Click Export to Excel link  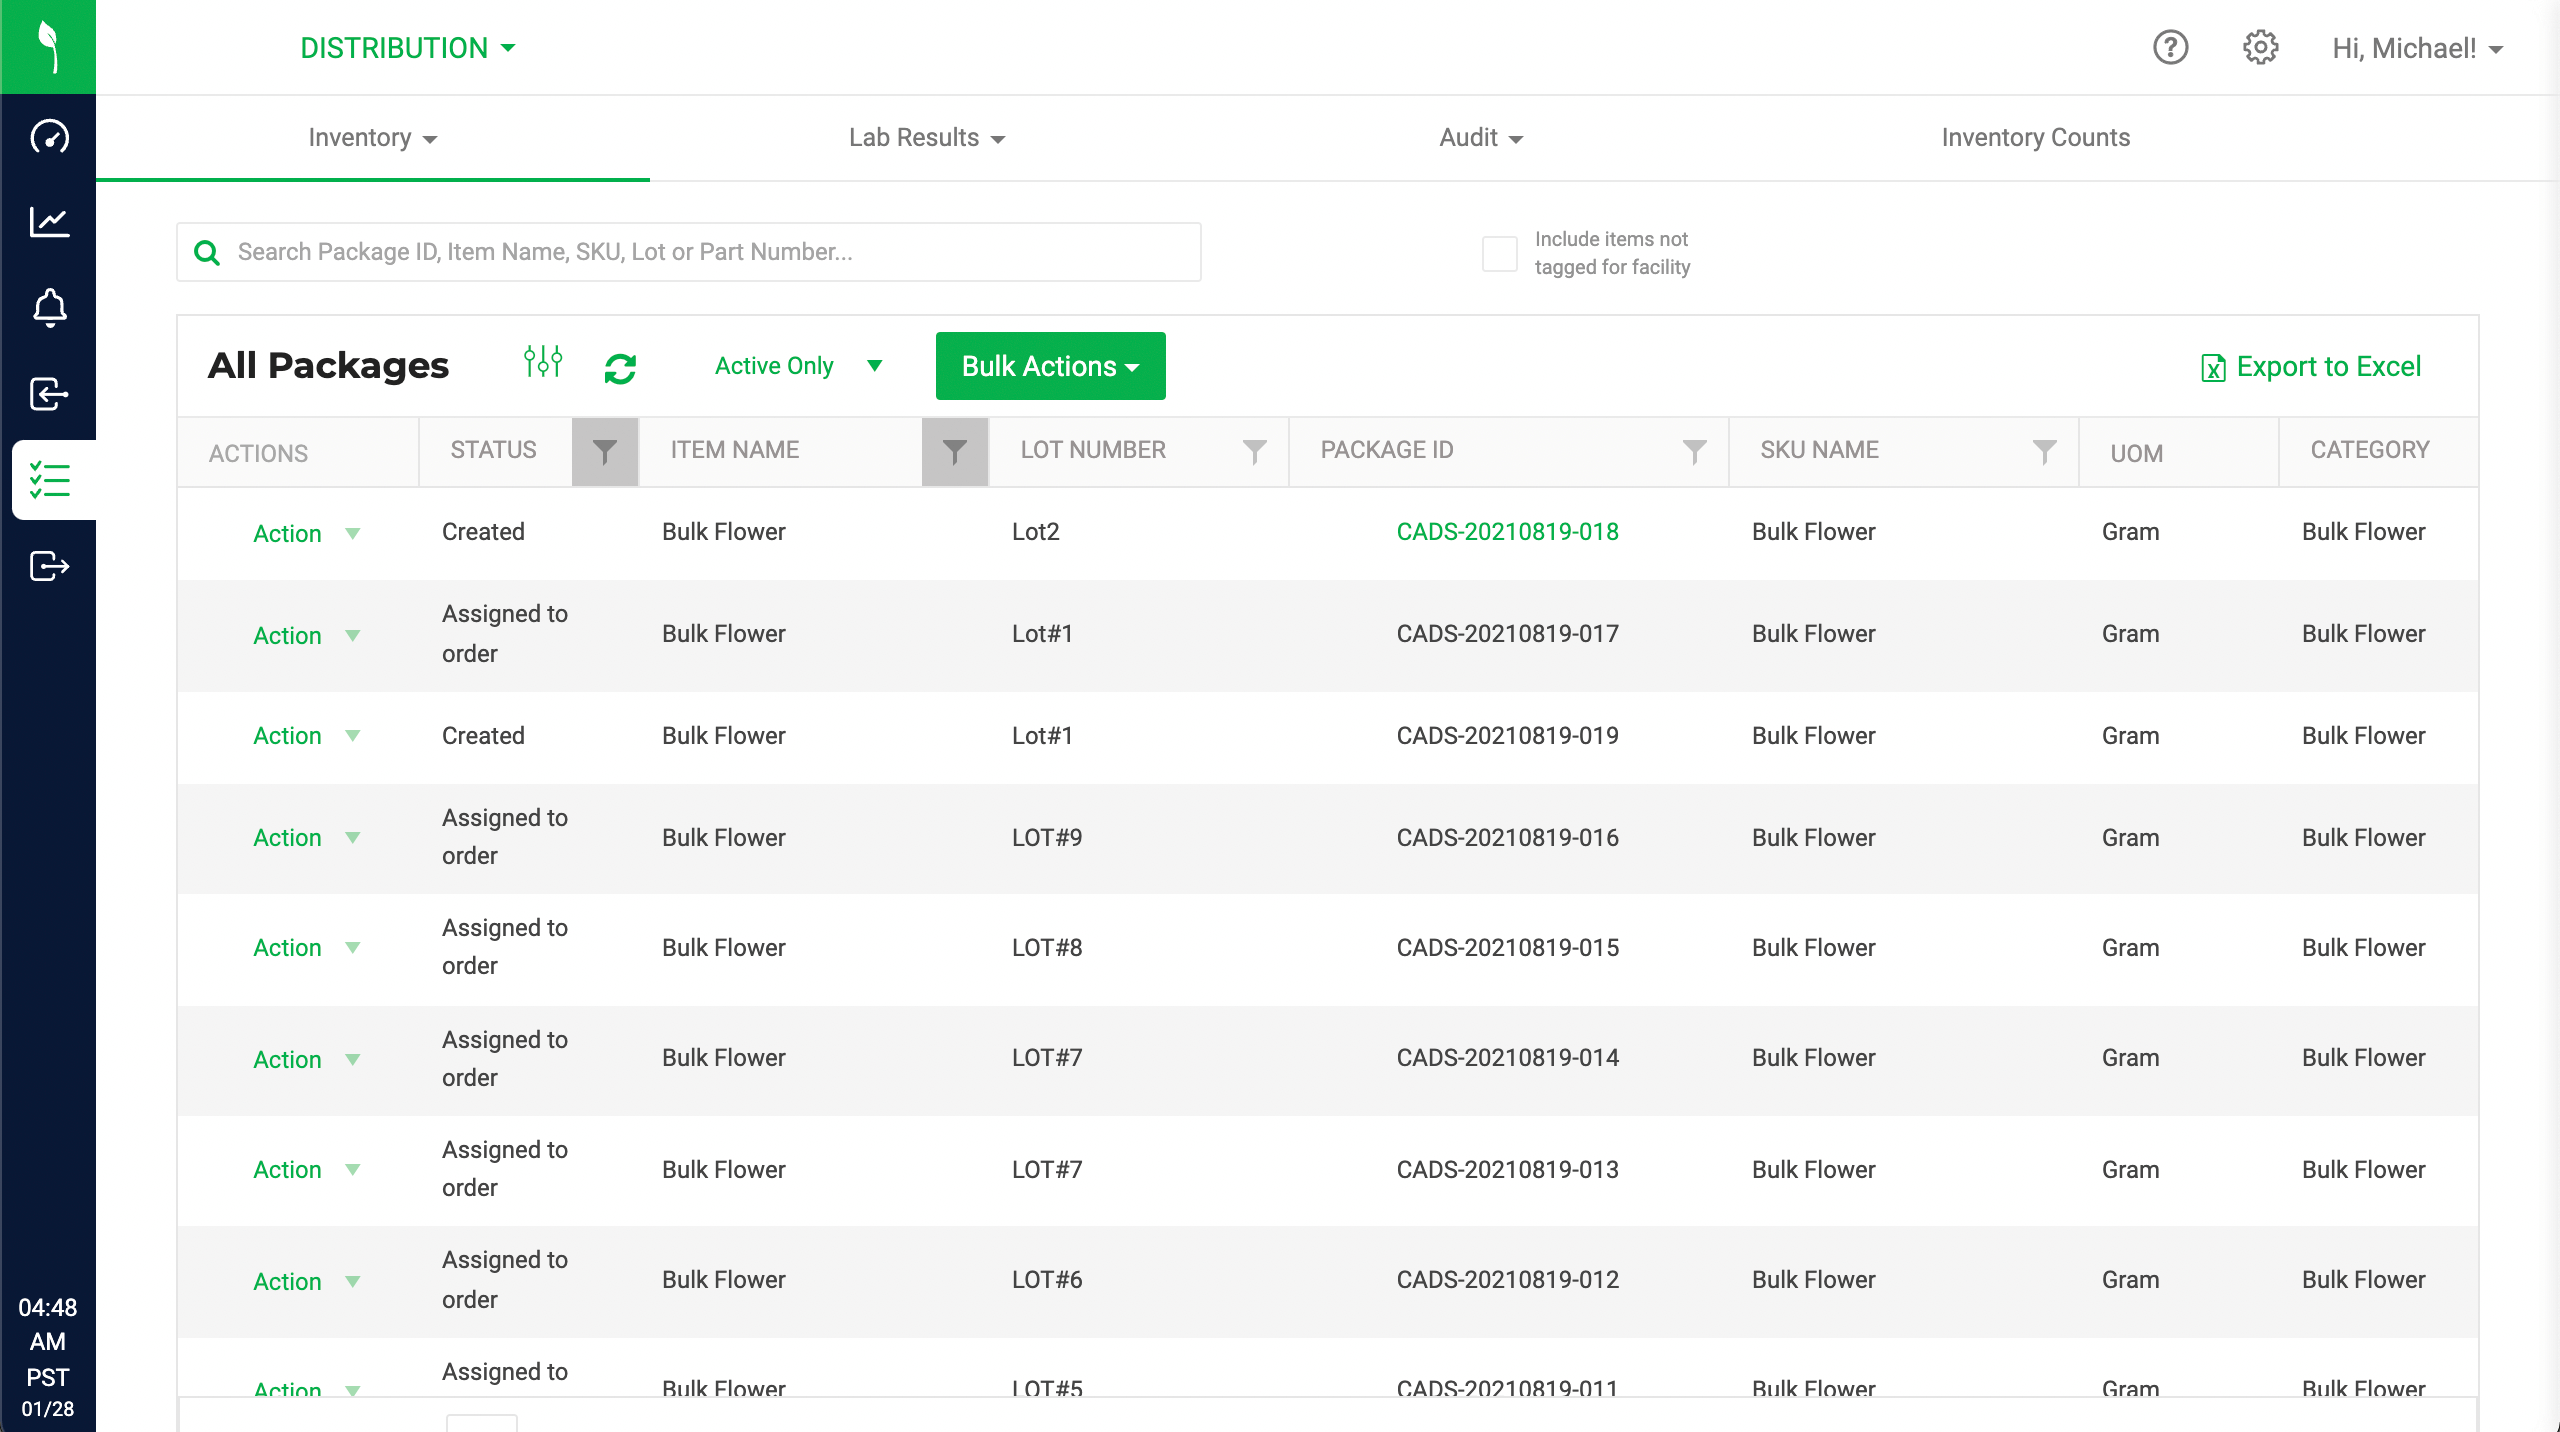pos(2311,367)
